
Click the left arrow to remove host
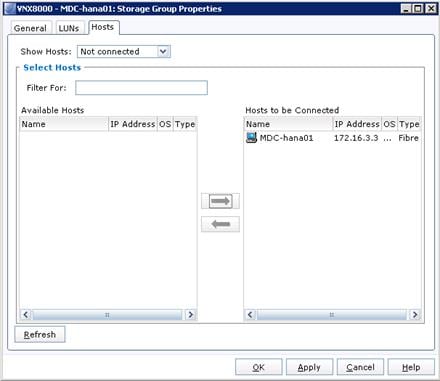coord(220,224)
